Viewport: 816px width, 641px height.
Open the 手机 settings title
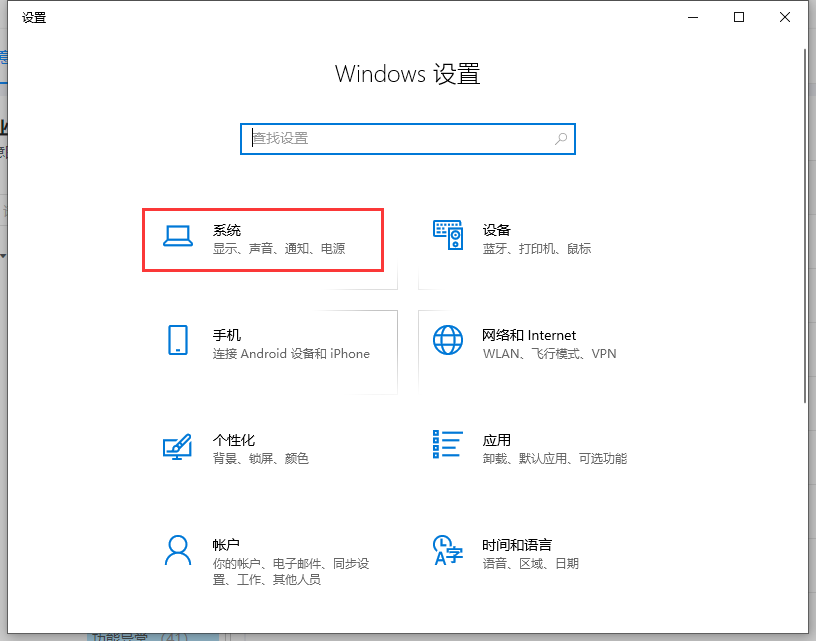point(227,335)
